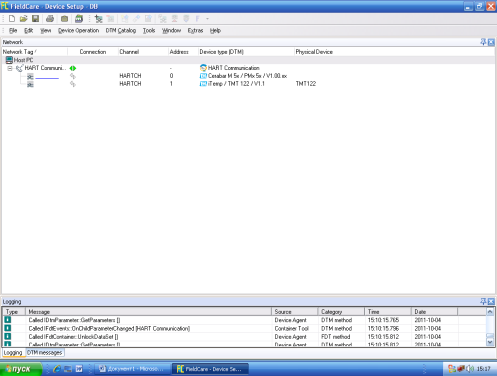The width and height of the screenshot is (497, 376).
Task: Click the greyed delete device toolbar icon
Action: pyautogui.click(x=110, y=19)
